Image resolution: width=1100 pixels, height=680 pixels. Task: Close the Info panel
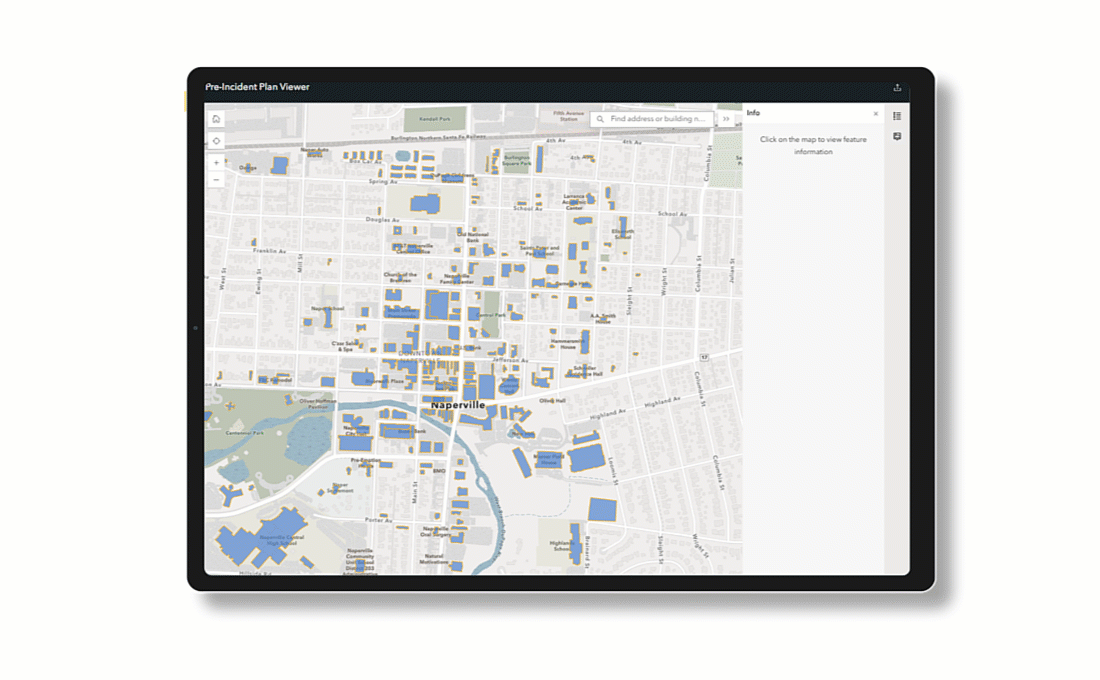[x=876, y=114]
